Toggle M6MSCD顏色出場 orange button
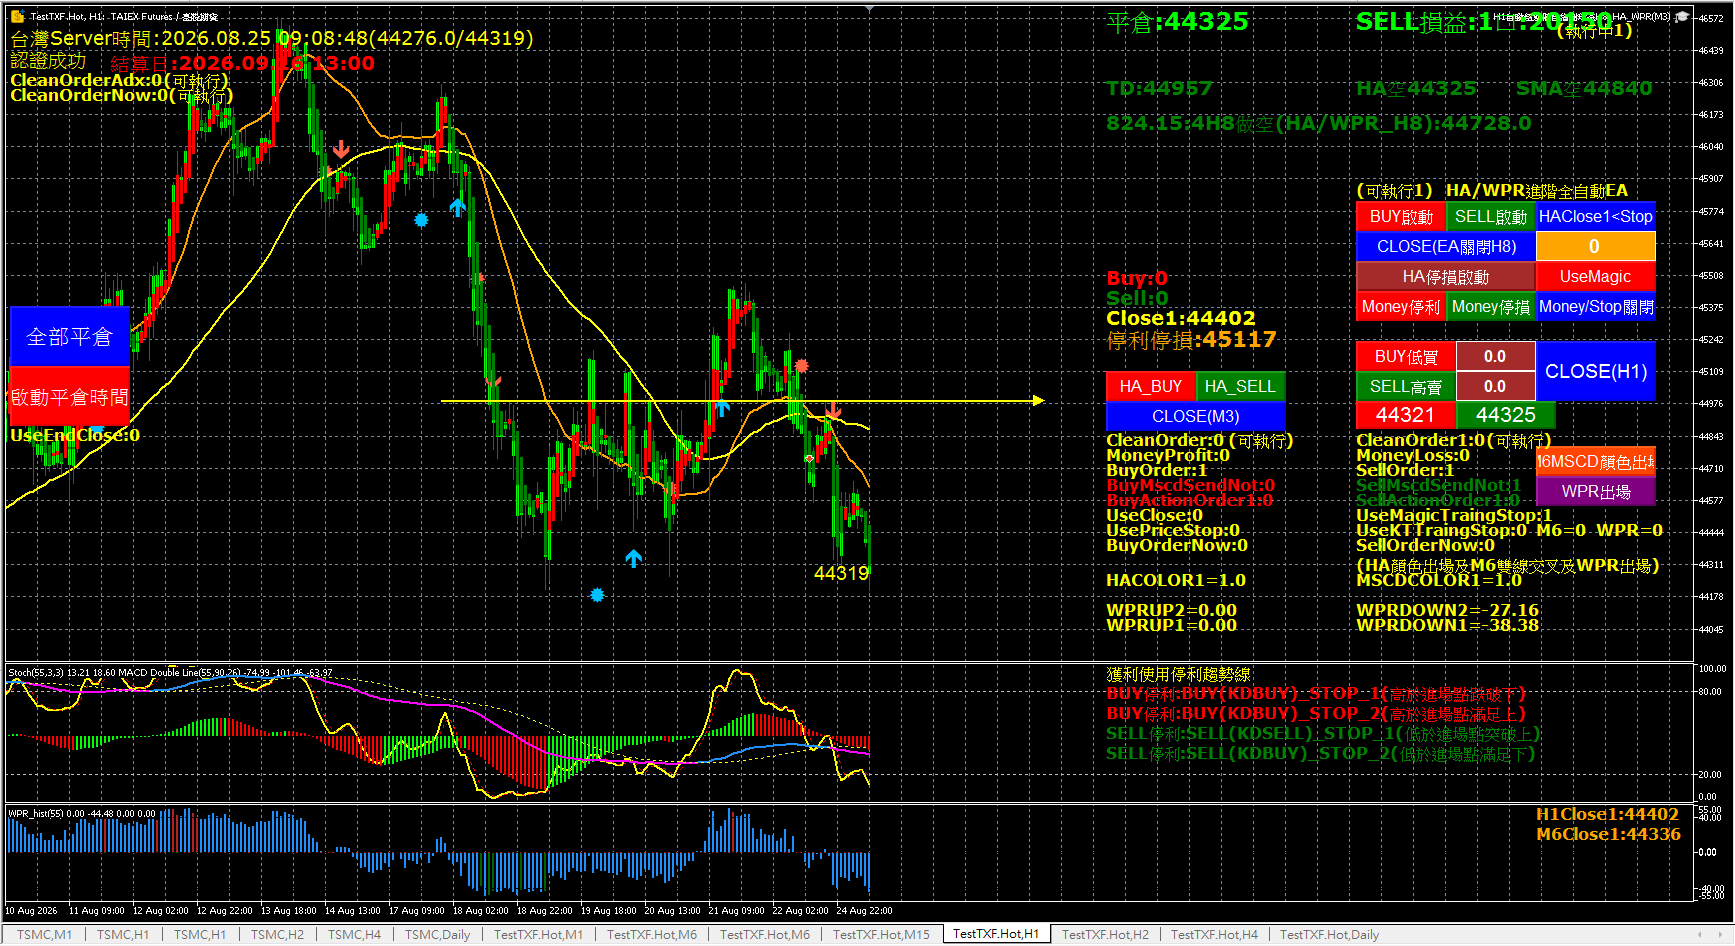This screenshot has width=1735, height=946. (1595, 462)
